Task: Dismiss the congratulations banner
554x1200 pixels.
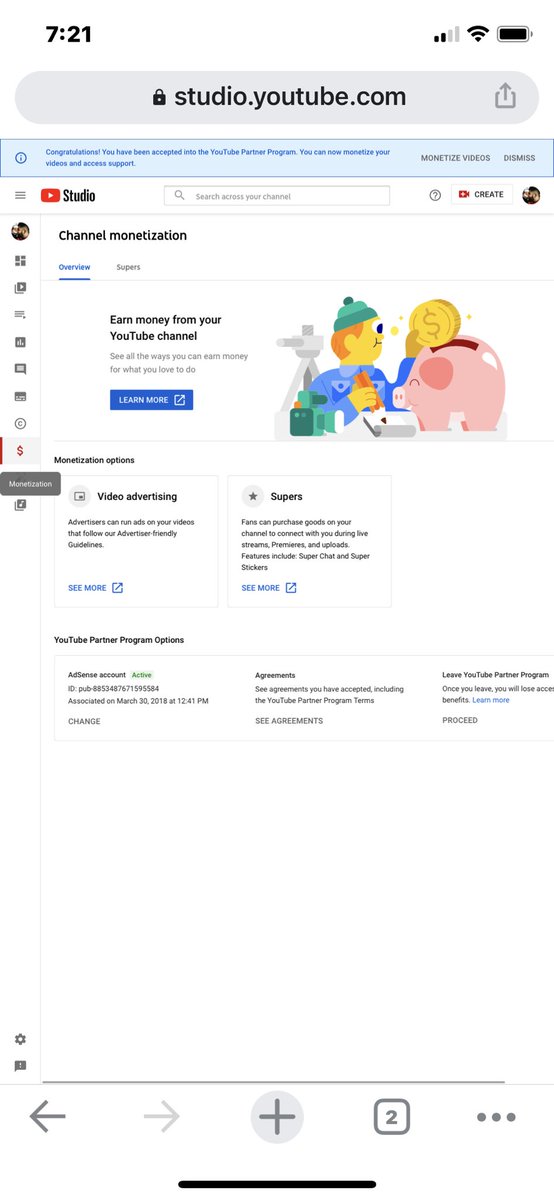Action: tap(519, 158)
